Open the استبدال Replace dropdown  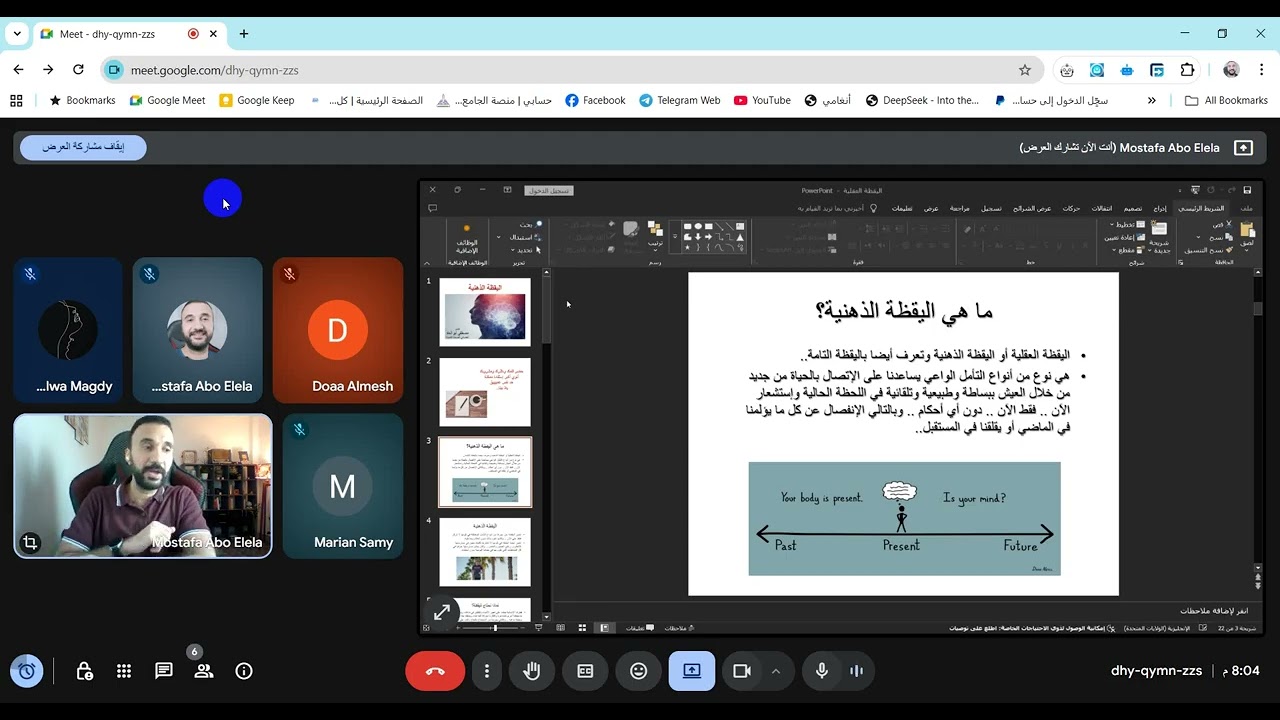click(x=521, y=237)
